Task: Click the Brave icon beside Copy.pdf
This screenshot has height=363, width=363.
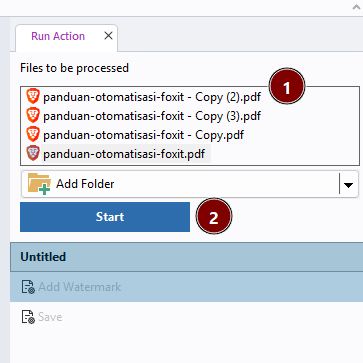Action: pyautogui.click(x=33, y=135)
